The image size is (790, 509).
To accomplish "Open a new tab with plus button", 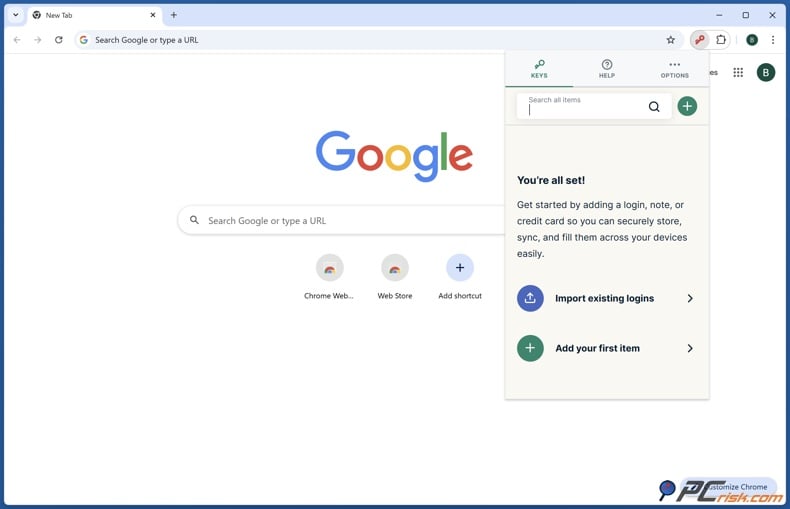I will pos(174,15).
